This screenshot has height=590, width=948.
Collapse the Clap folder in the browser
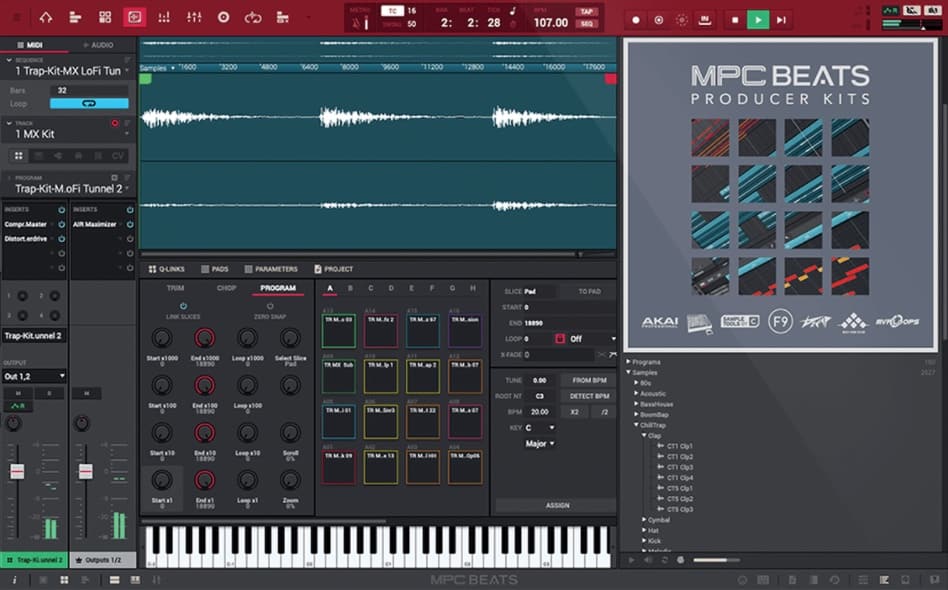[x=644, y=435]
